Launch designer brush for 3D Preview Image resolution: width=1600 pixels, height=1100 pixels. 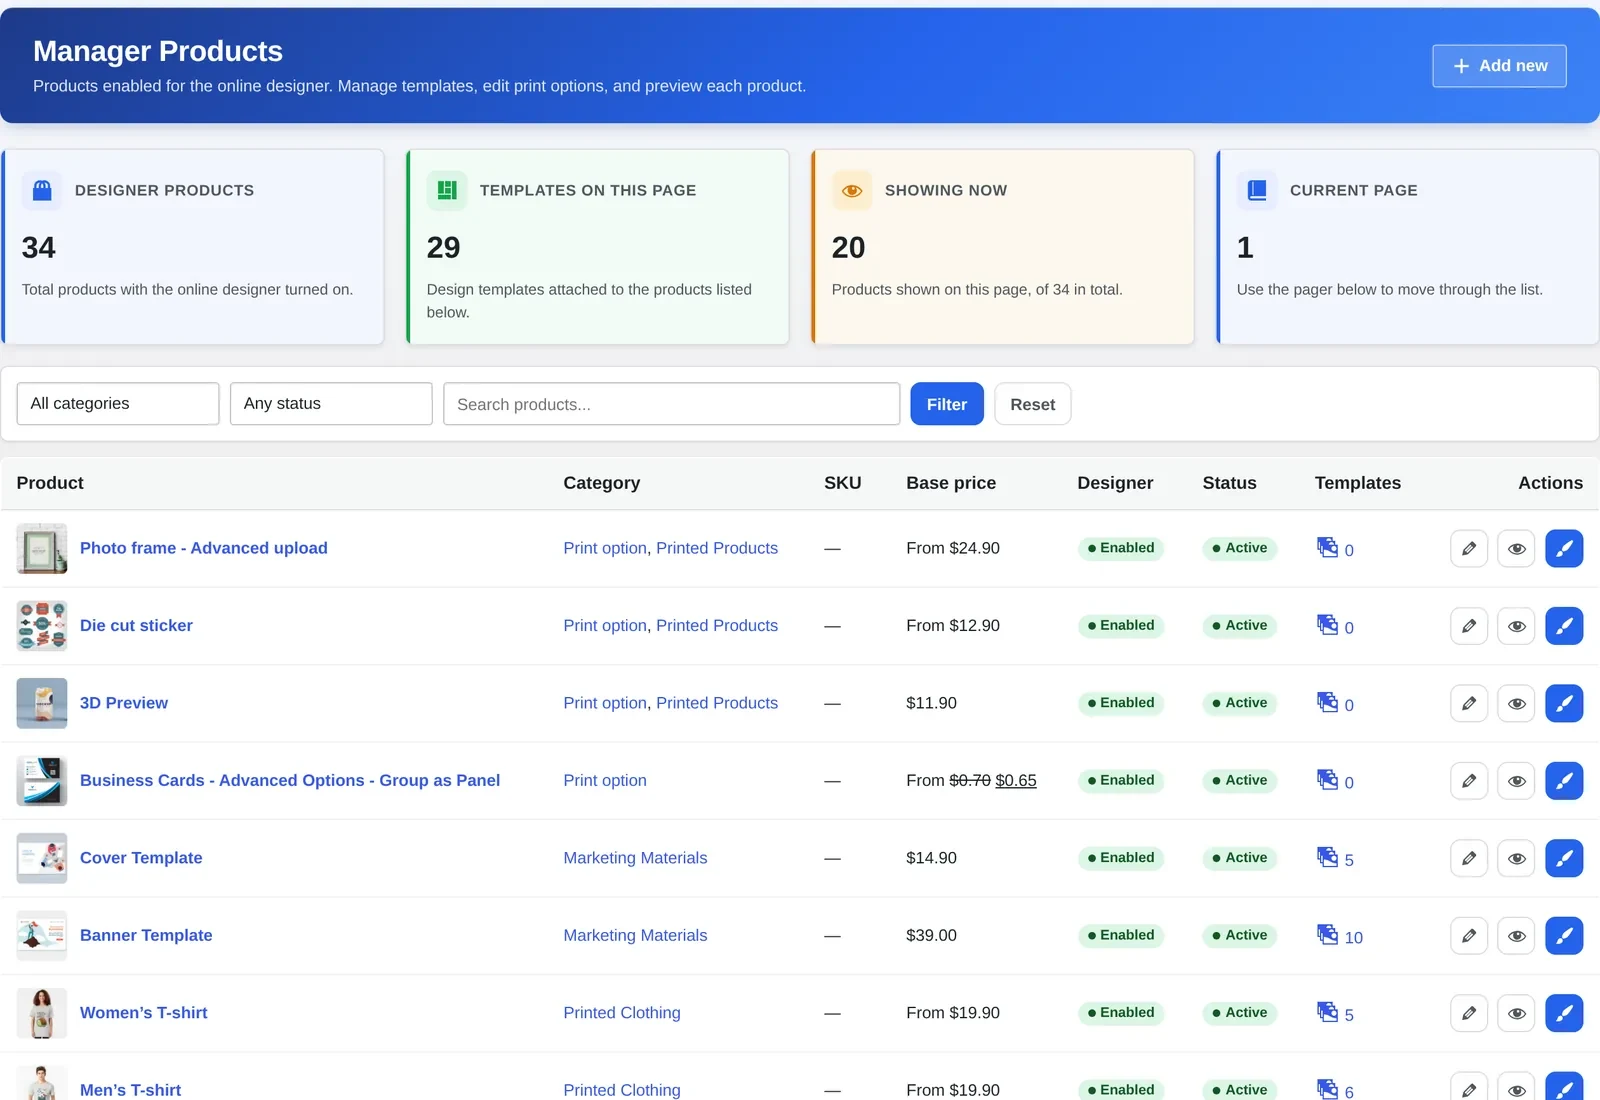pyautogui.click(x=1564, y=703)
